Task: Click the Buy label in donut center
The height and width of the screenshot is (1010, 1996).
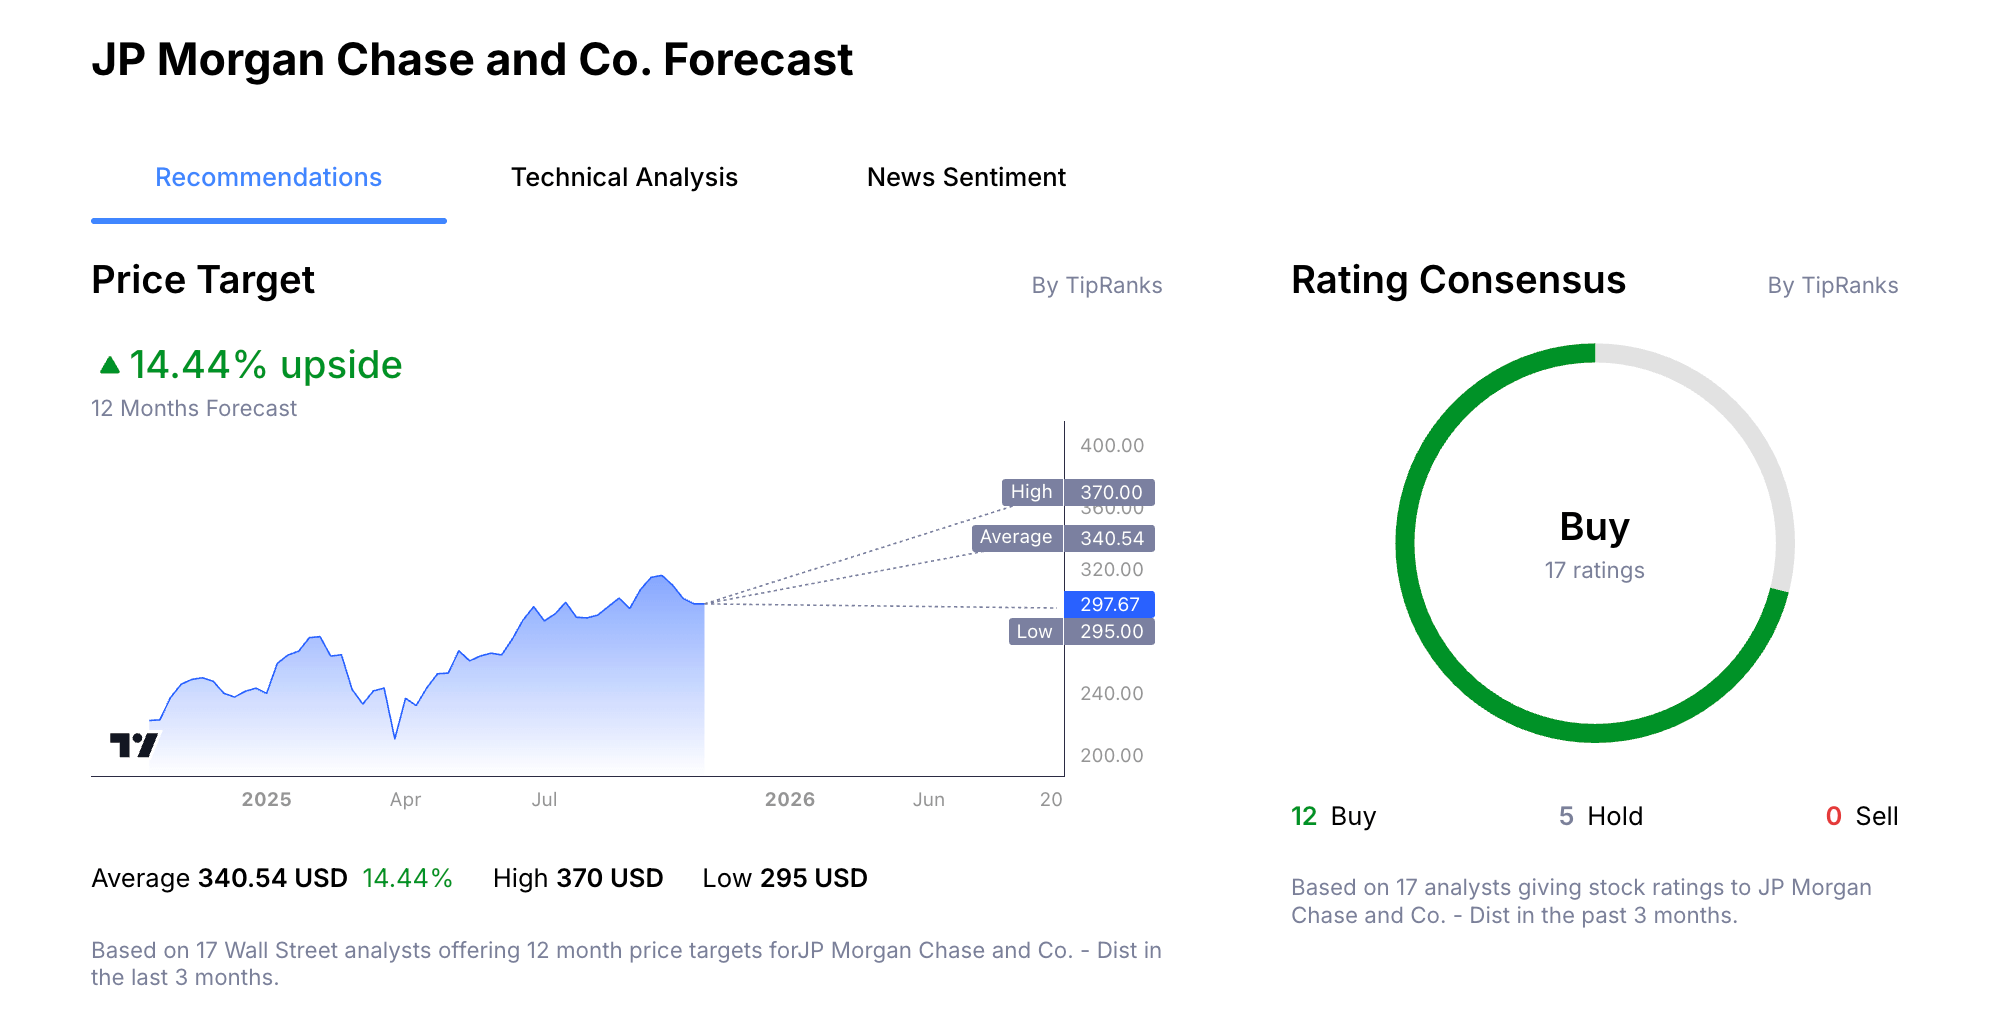Action: [1594, 527]
